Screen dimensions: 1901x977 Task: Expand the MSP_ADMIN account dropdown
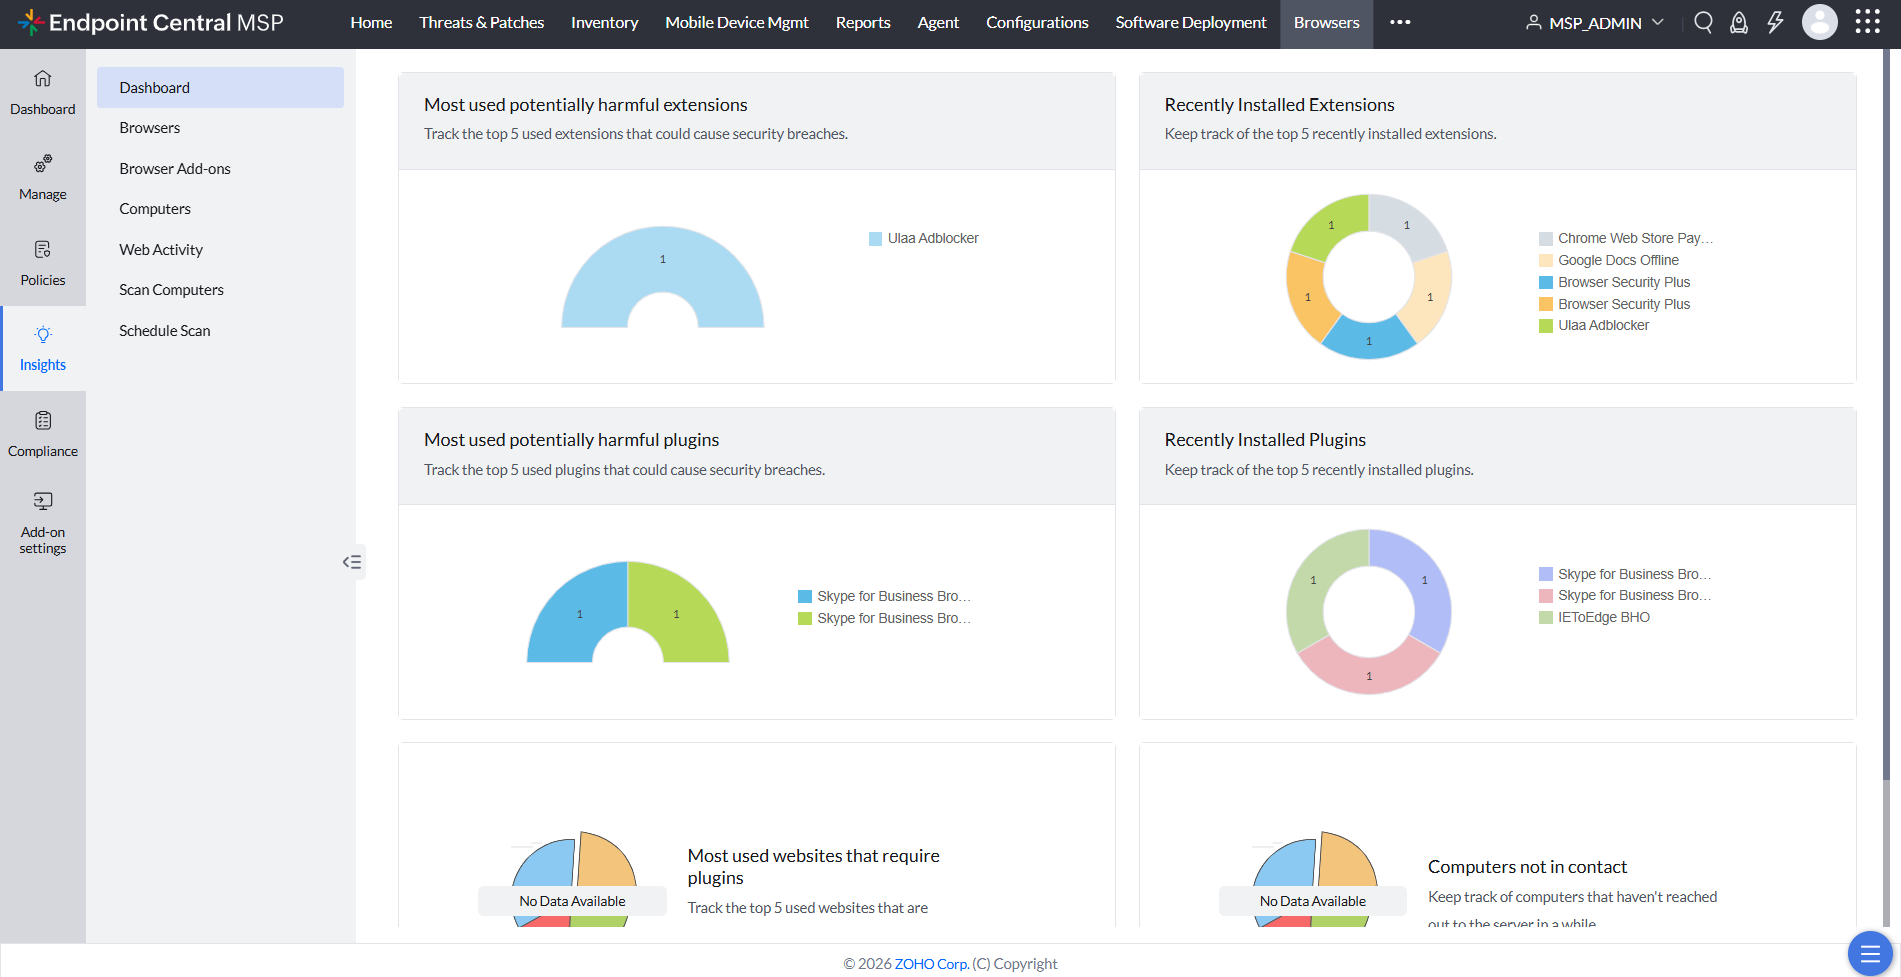click(x=1595, y=22)
